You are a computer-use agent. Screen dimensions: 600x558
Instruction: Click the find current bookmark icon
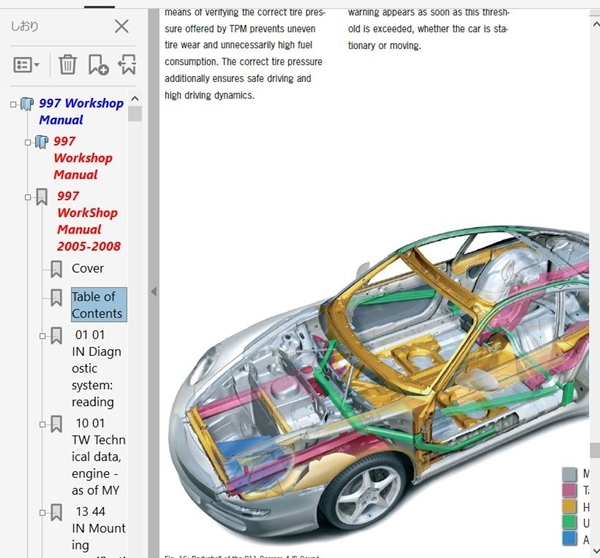(x=127, y=64)
